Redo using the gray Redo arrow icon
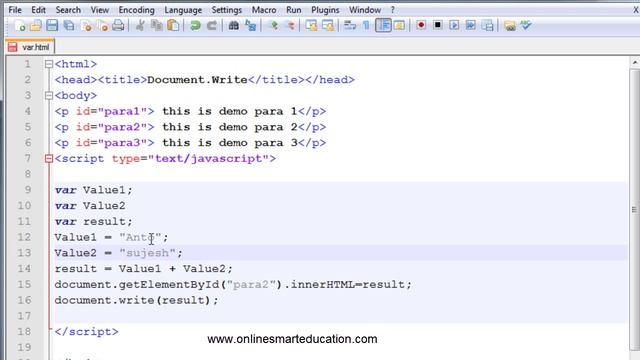The height and width of the screenshot is (360, 640). point(211,26)
